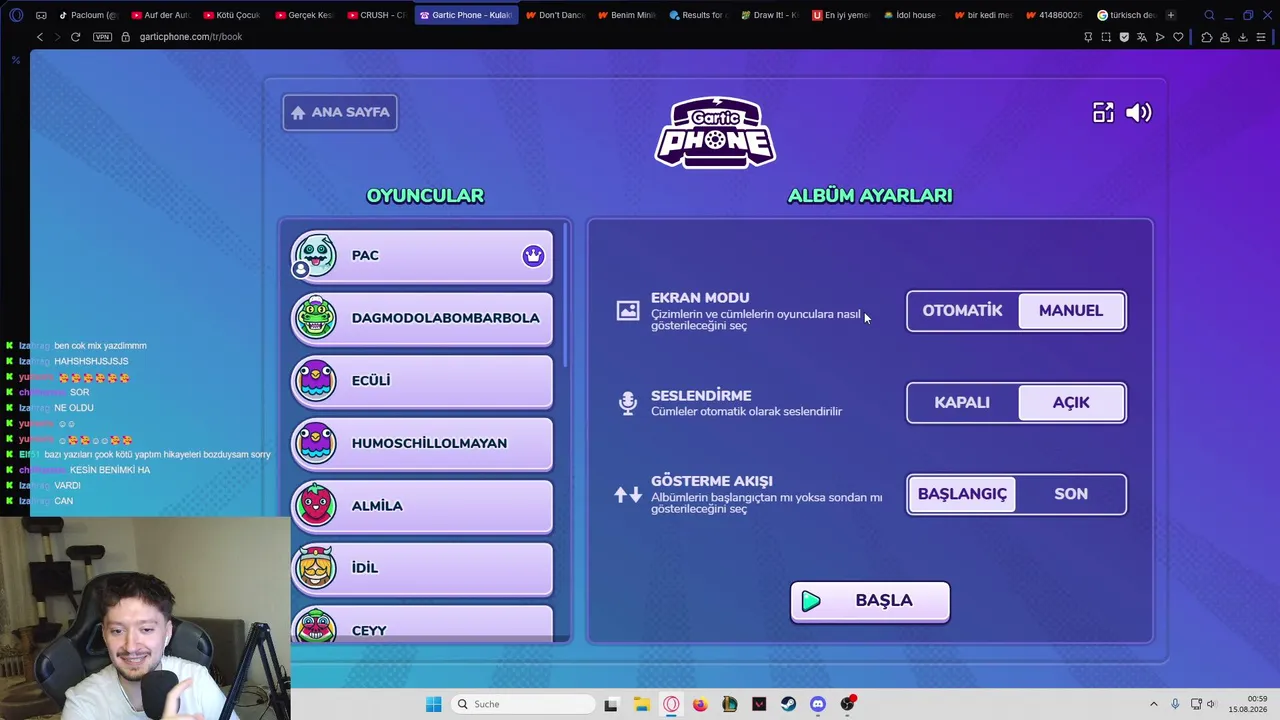The height and width of the screenshot is (720, 1280).
Task: Select player HUMOSCHİLLOLMAYAN in the list
Action: coord(422,443)
